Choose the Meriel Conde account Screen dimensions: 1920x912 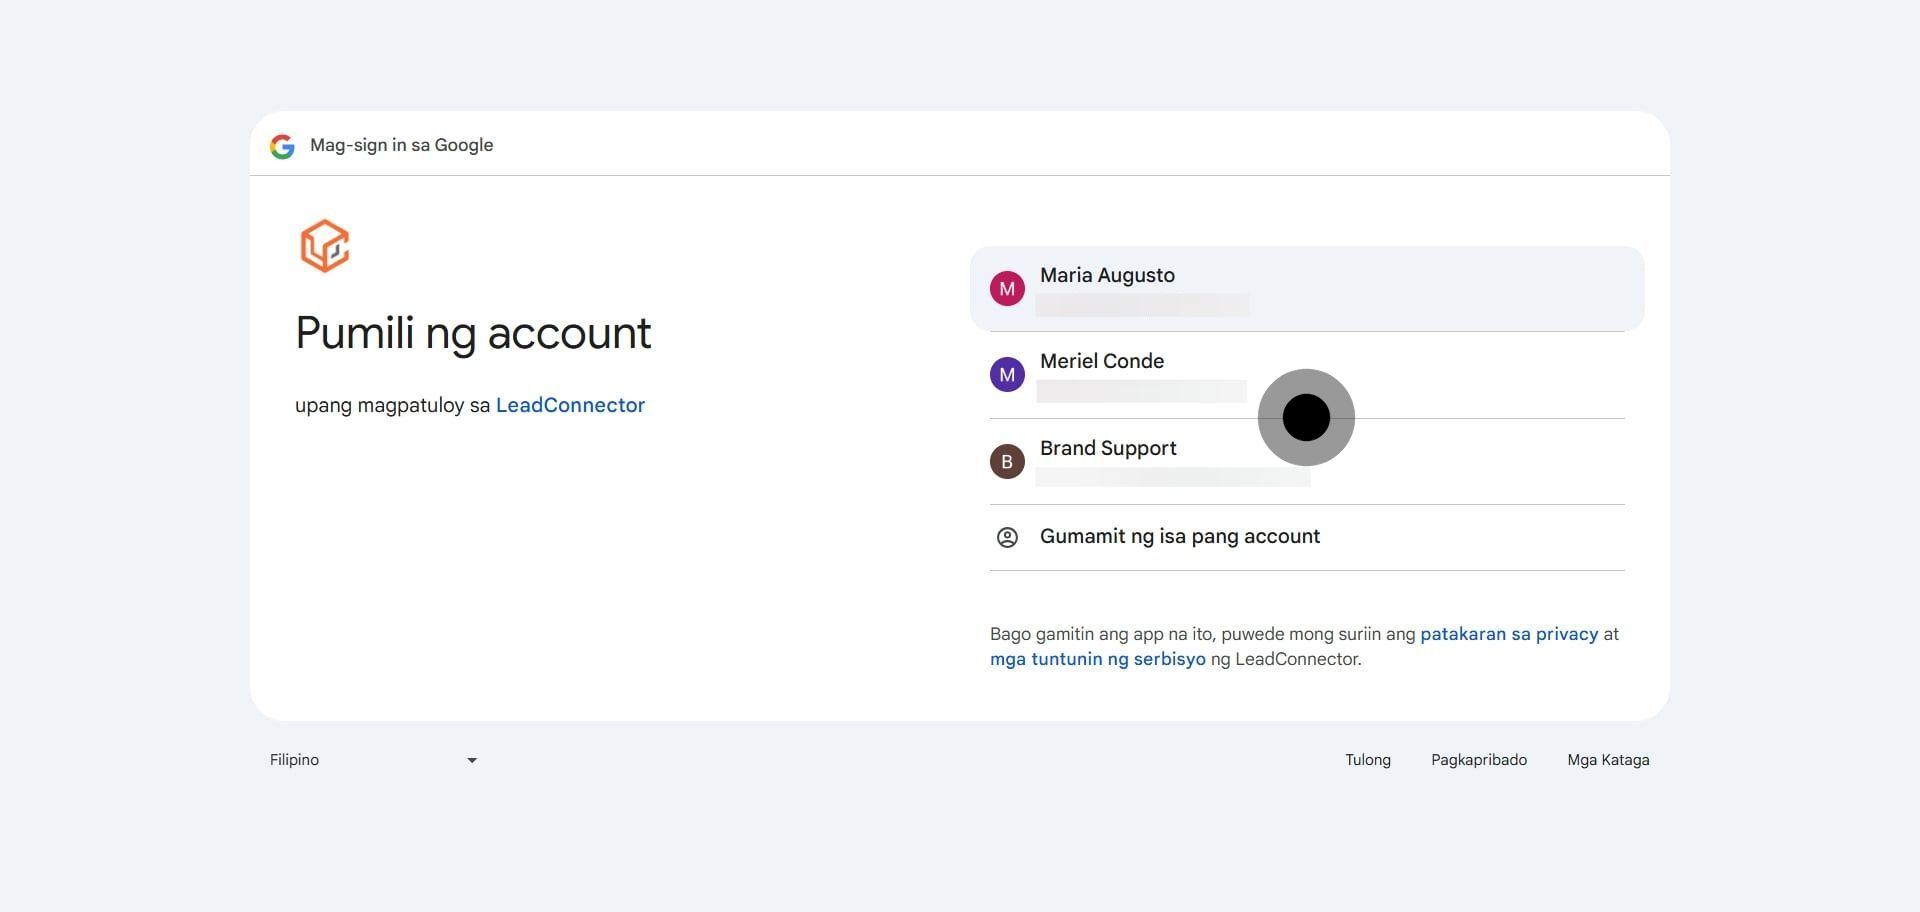pos(1307,375)
